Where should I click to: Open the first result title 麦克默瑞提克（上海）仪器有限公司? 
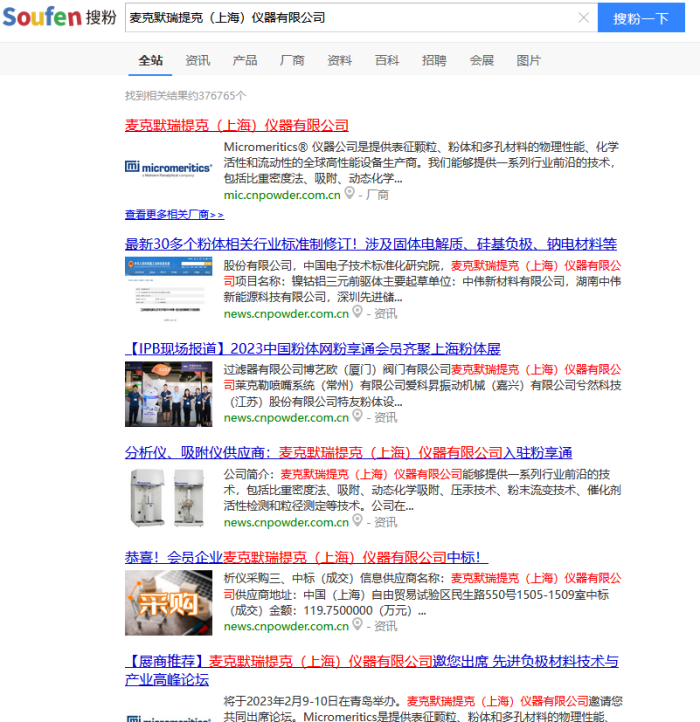pyautogui.click(x=237, y=125)
